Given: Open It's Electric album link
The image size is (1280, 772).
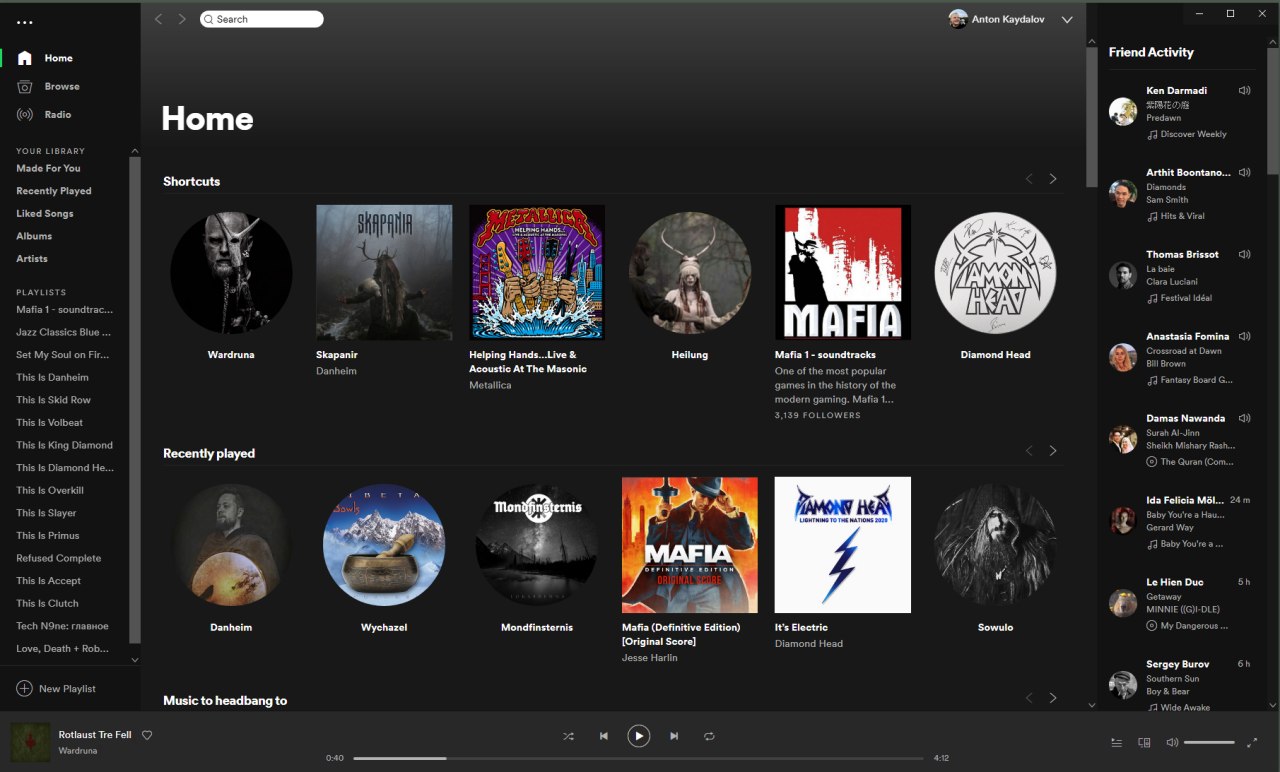Looking at the screenshot, I should [x=801, y=627].
